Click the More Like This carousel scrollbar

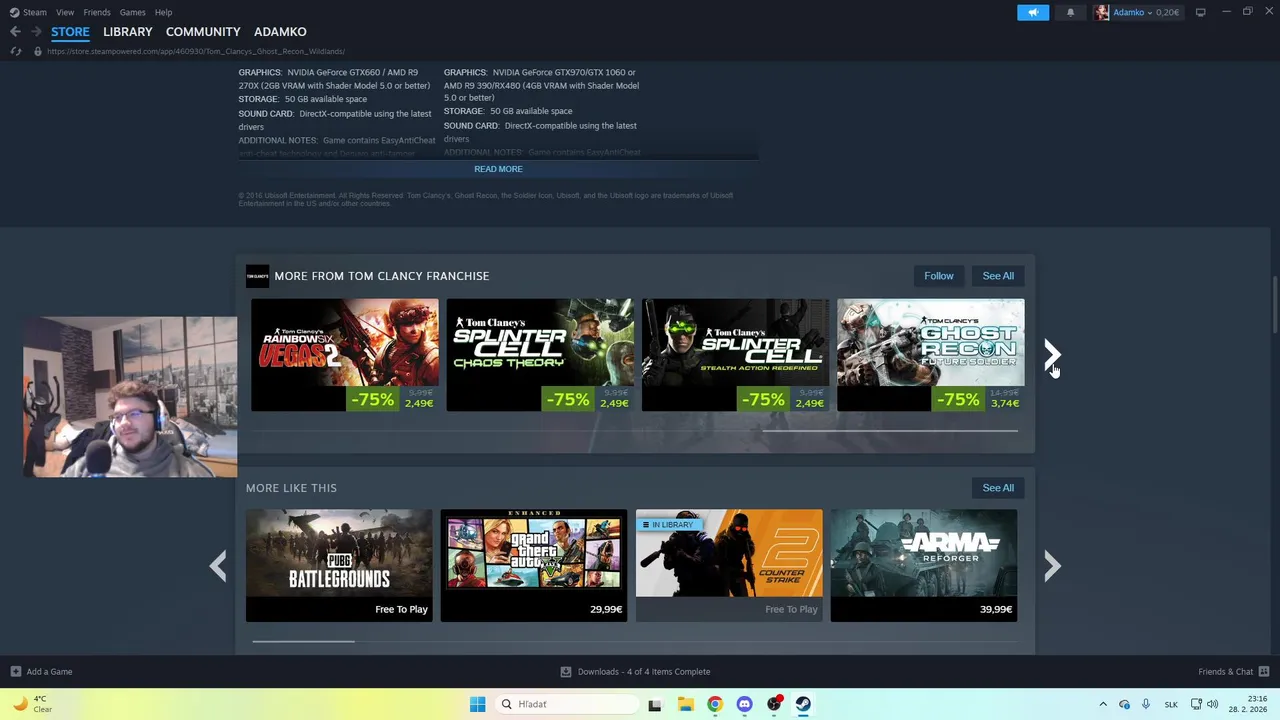(x=303, y=641)
